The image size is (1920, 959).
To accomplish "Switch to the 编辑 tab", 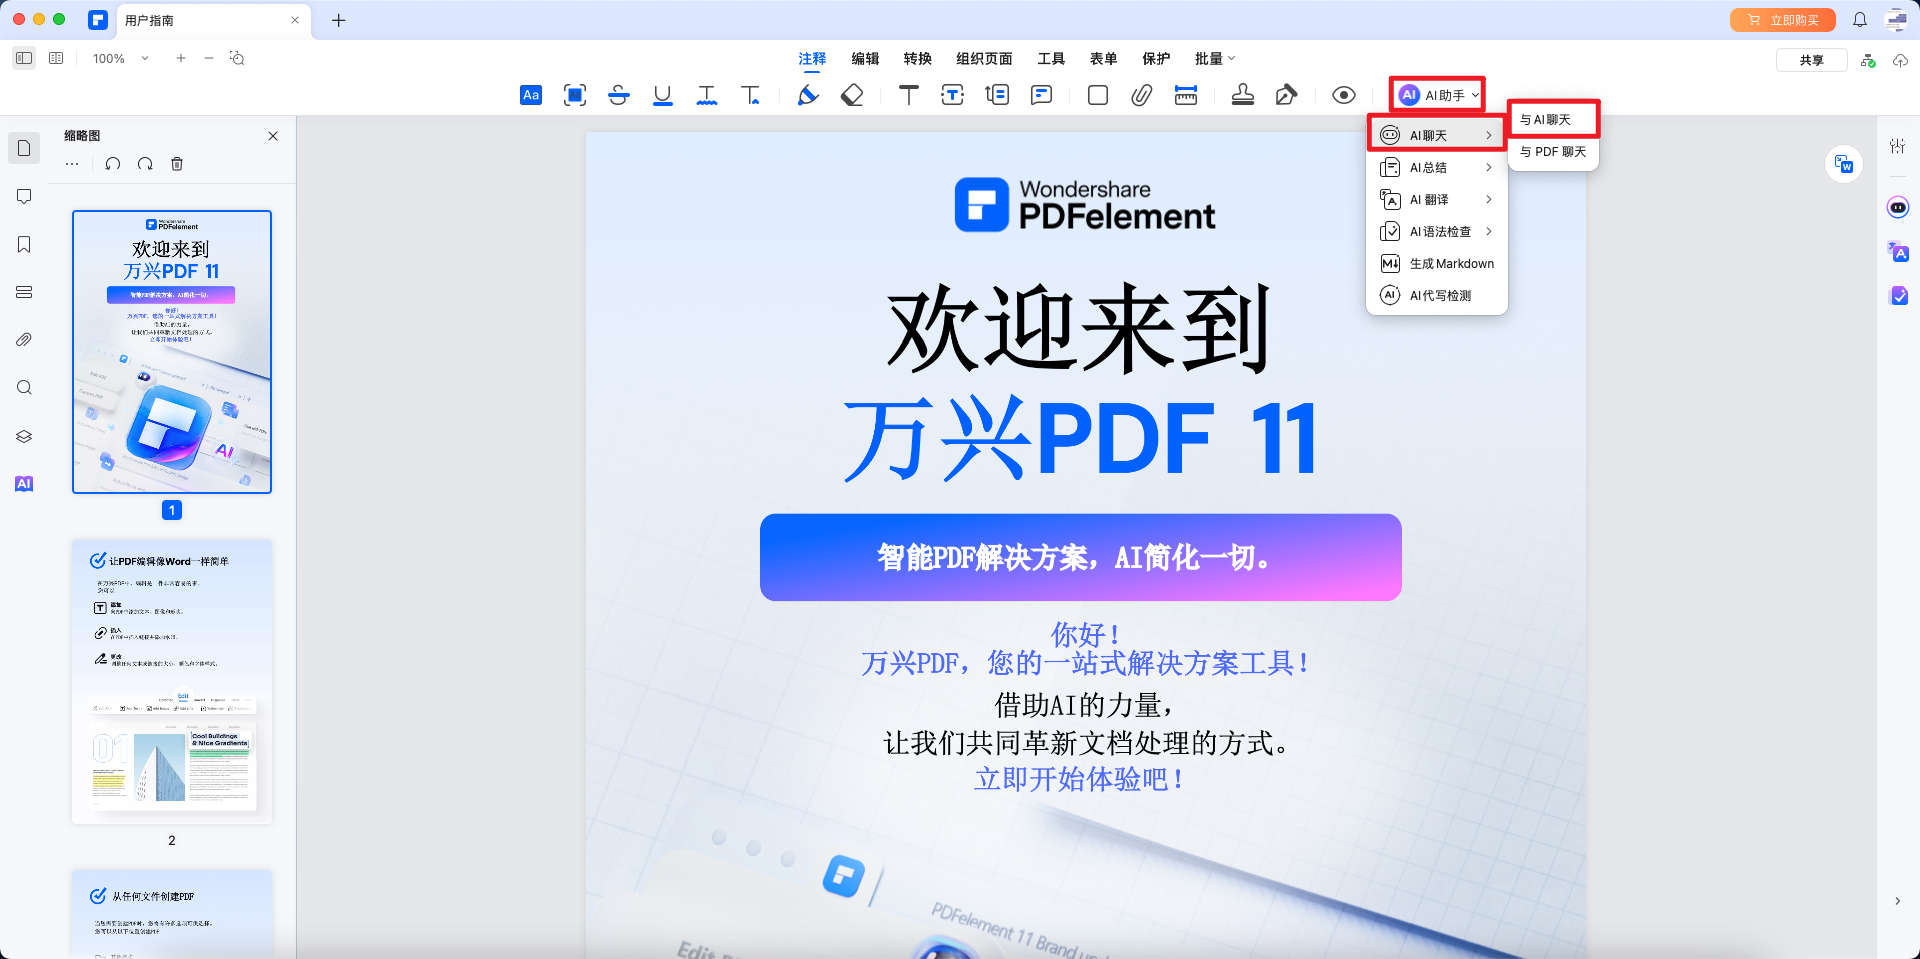I will coord(866,58).
